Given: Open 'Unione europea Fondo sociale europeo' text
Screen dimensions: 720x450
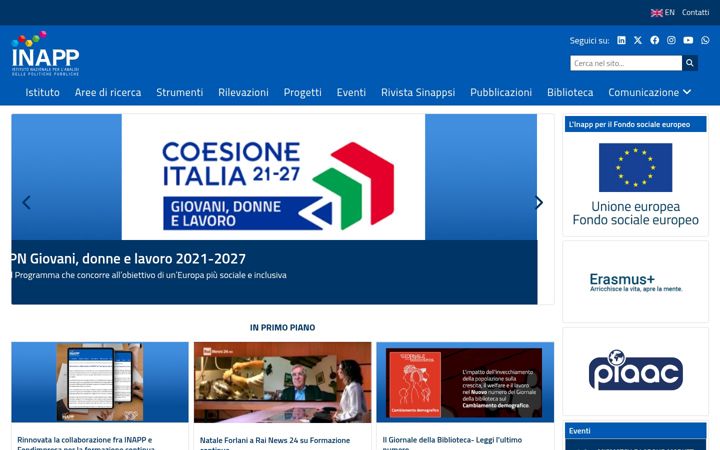Looking at the screenshot, I should pyautogui.click(x=636, y=213).
